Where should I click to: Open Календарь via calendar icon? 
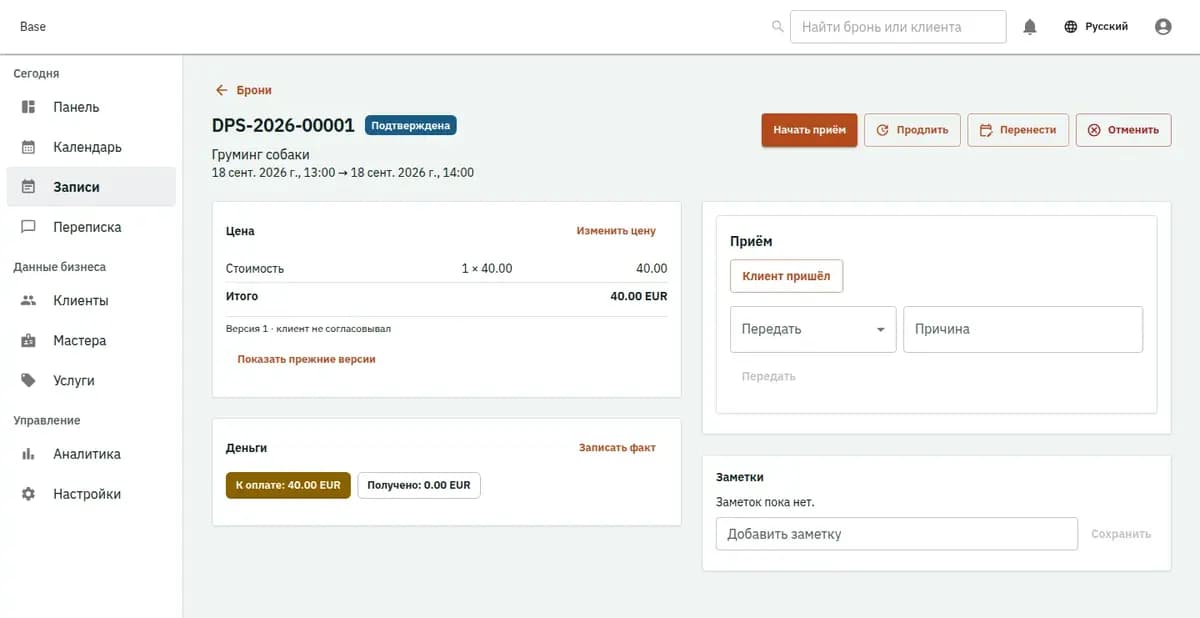(29, 147)
